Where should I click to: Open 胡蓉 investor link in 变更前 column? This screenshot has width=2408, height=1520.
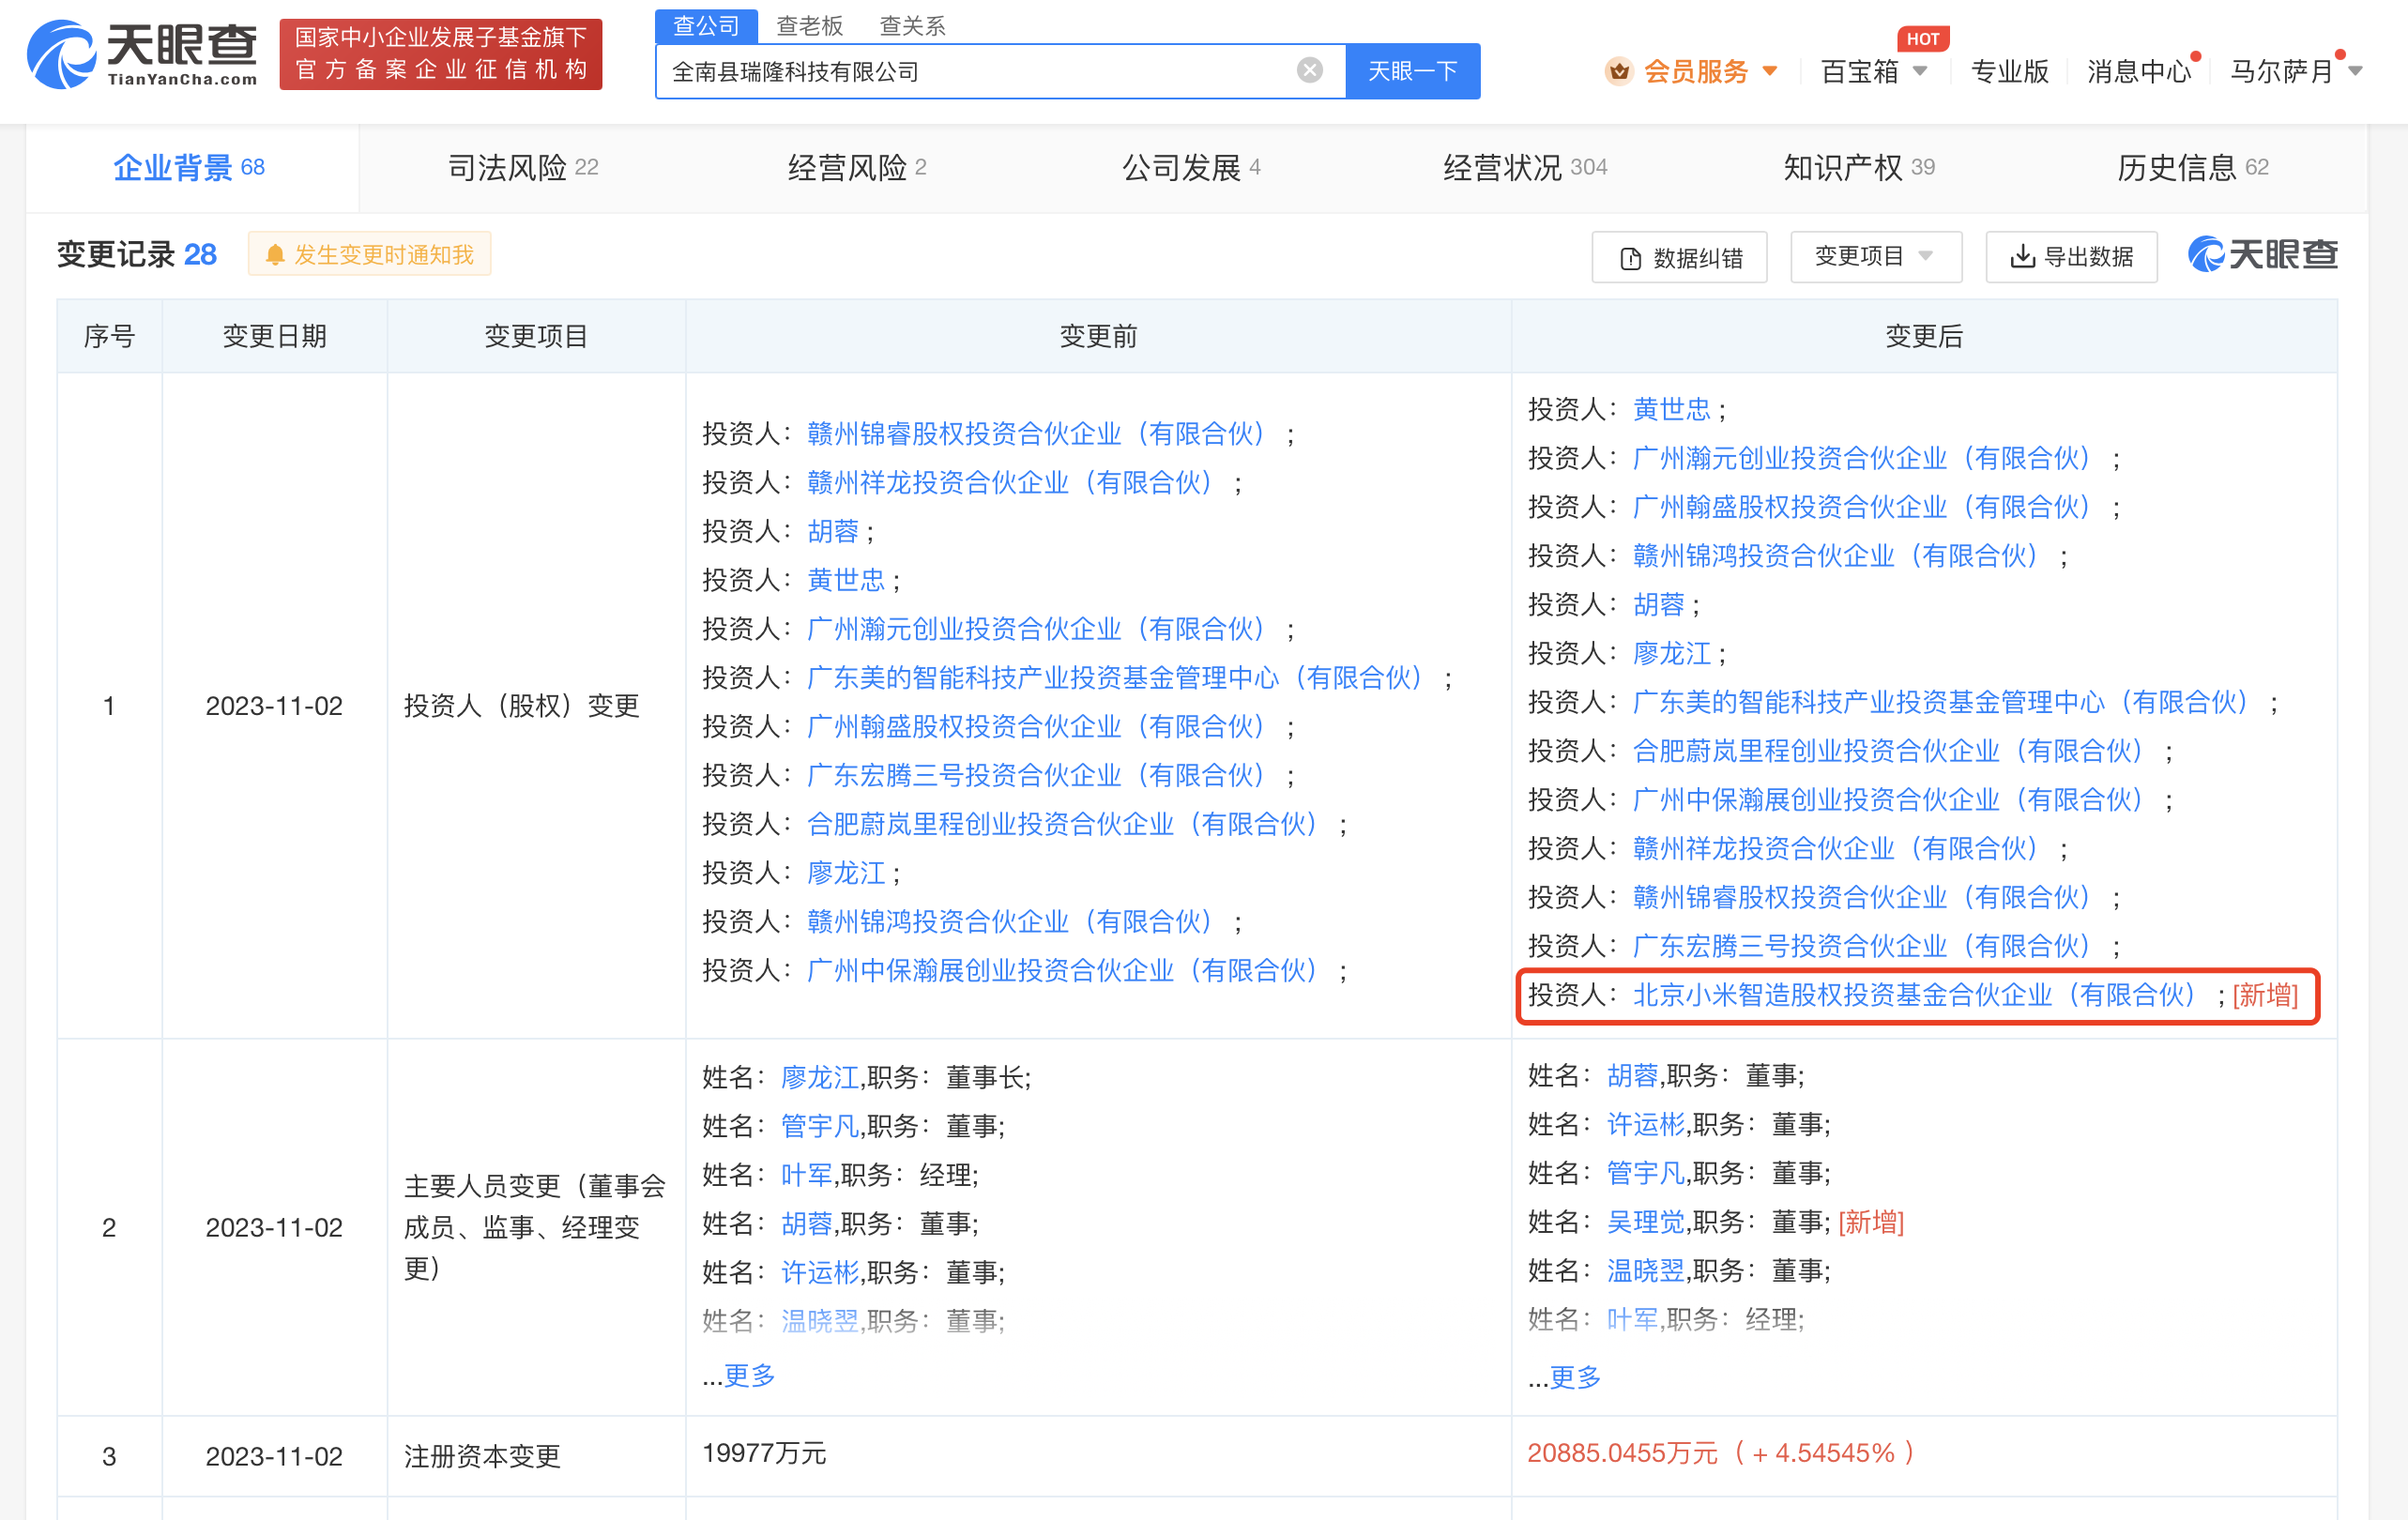point(832,531)
